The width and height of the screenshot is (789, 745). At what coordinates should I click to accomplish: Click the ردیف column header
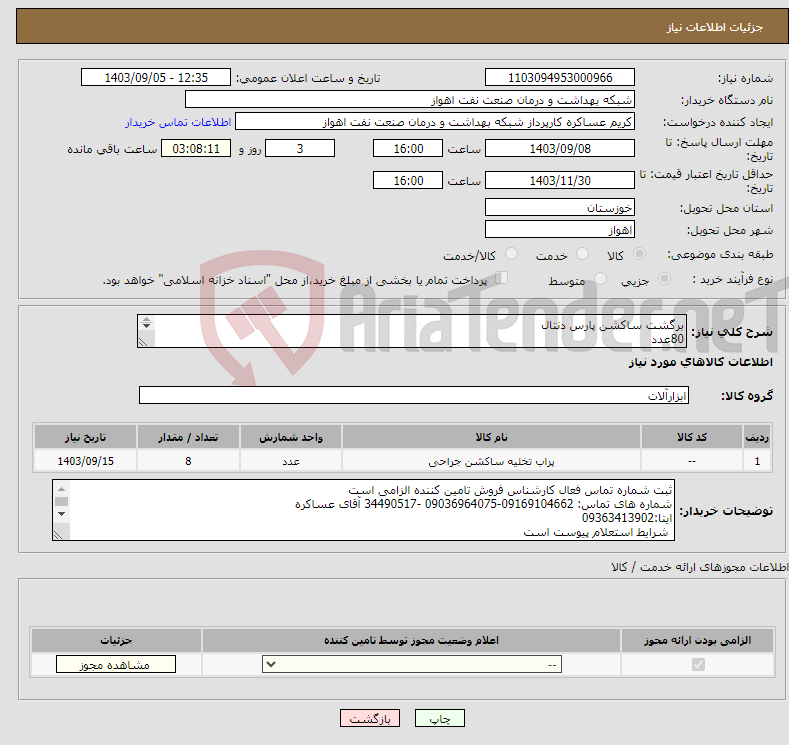pos(757,437)
